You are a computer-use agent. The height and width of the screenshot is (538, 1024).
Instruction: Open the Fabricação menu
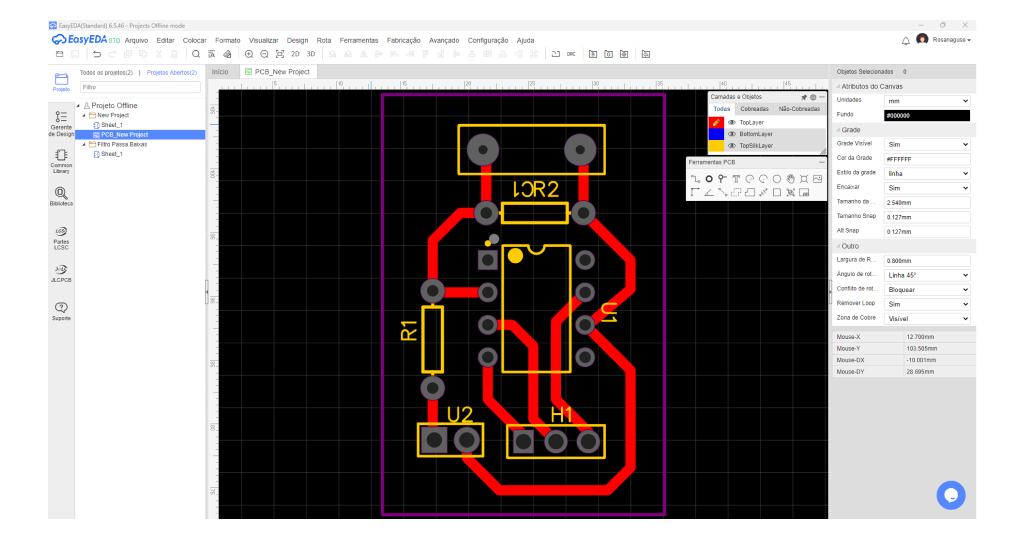coord(404,40)
